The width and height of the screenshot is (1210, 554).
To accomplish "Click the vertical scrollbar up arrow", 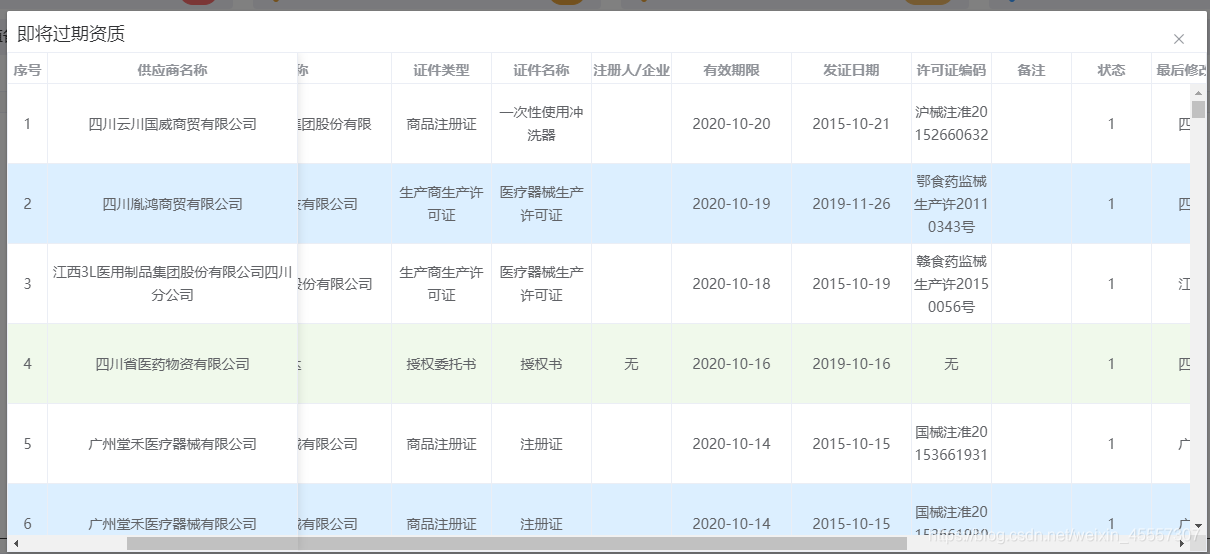I will [1198, 93].
